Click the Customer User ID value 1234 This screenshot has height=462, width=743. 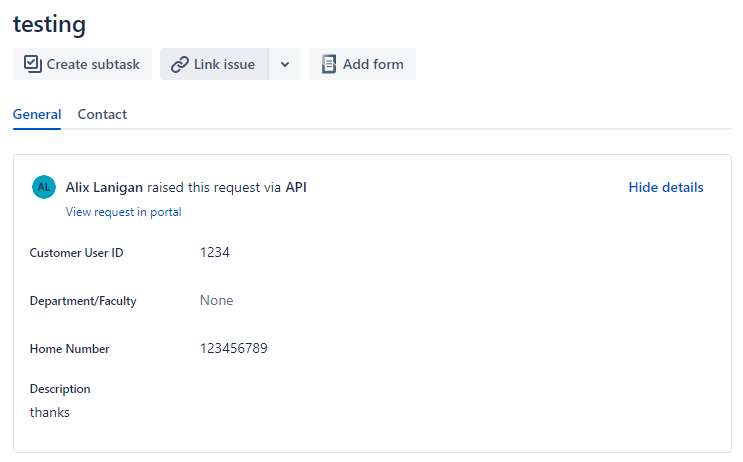pyautogui.click(x=215, y=253)
